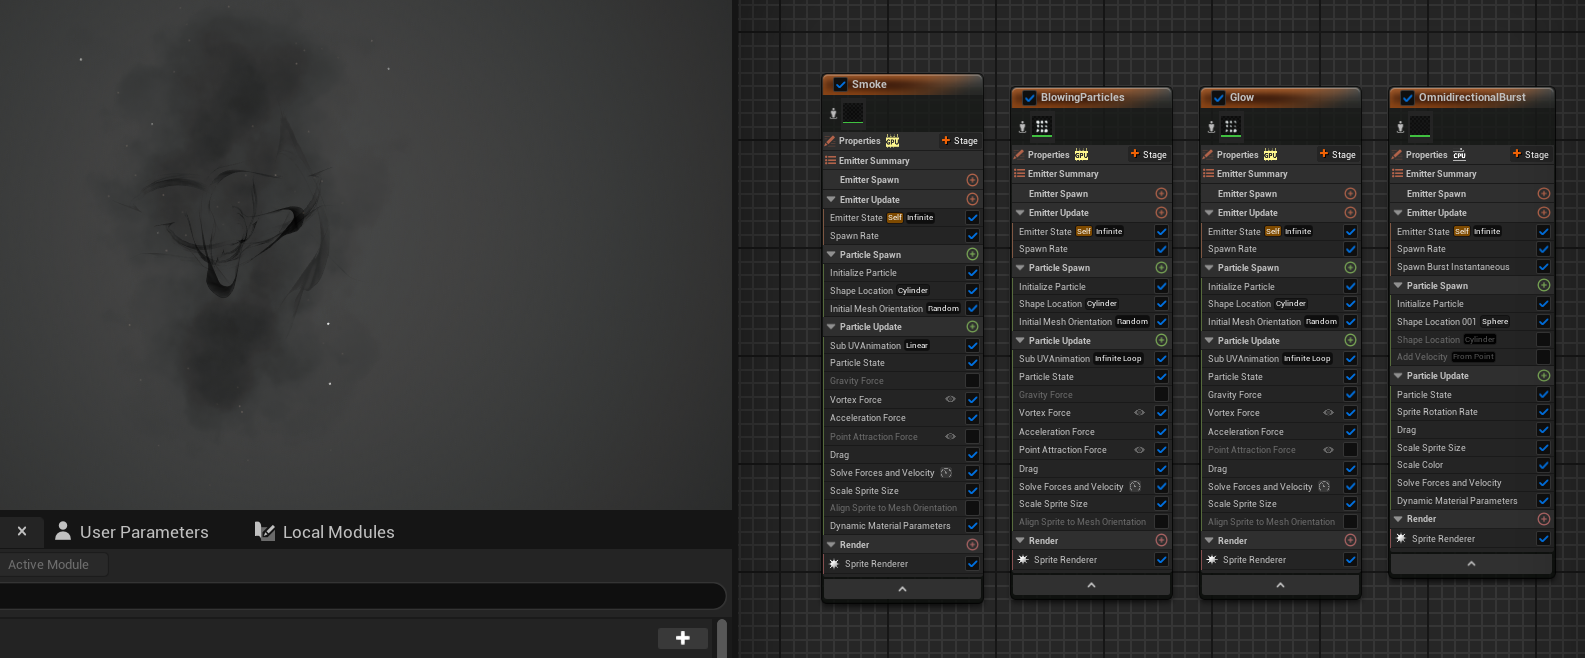The height and width of the screenshot is (658, 1585).
Task: Click the add parameter plus button
Action: click(683, 638)
